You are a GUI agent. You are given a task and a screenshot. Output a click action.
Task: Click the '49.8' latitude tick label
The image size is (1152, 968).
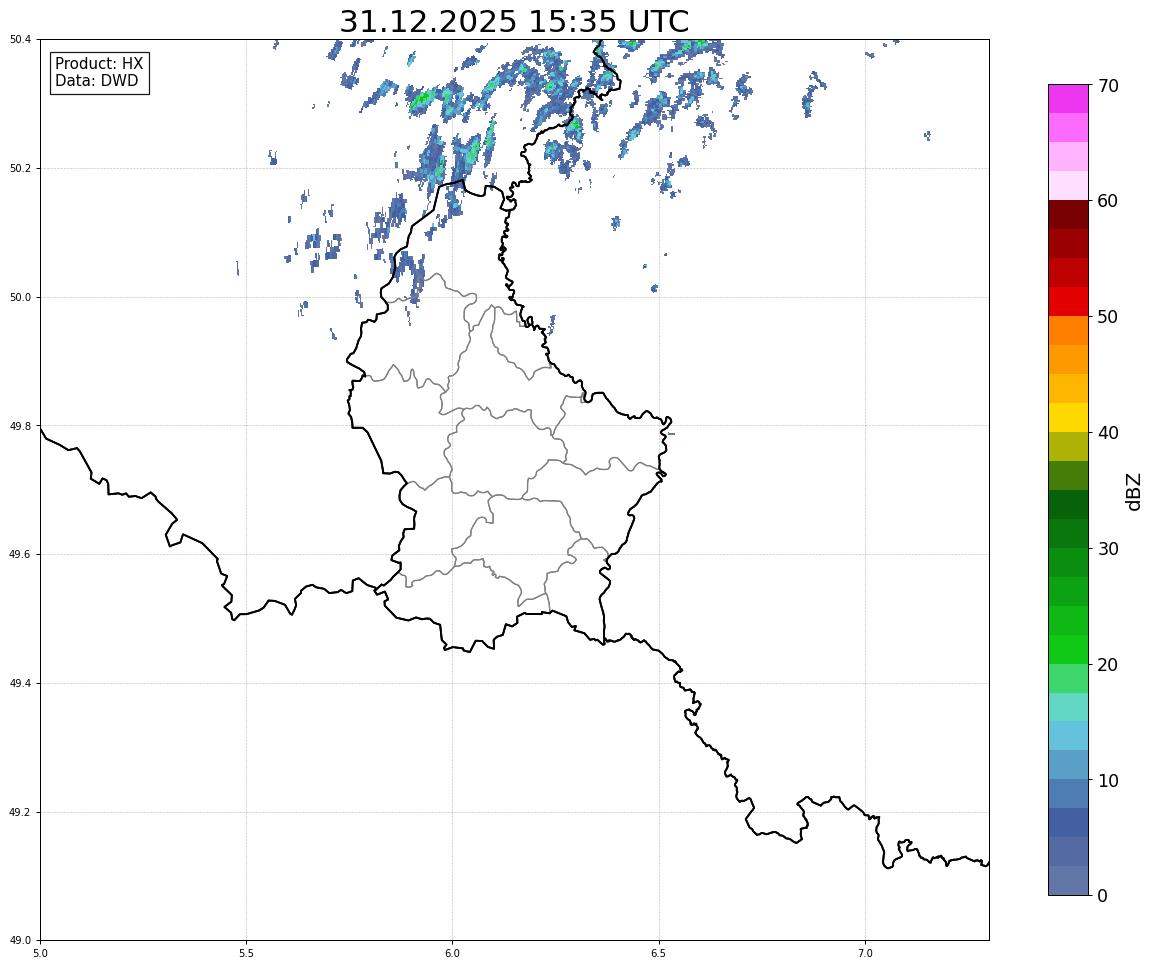point(20,426)
